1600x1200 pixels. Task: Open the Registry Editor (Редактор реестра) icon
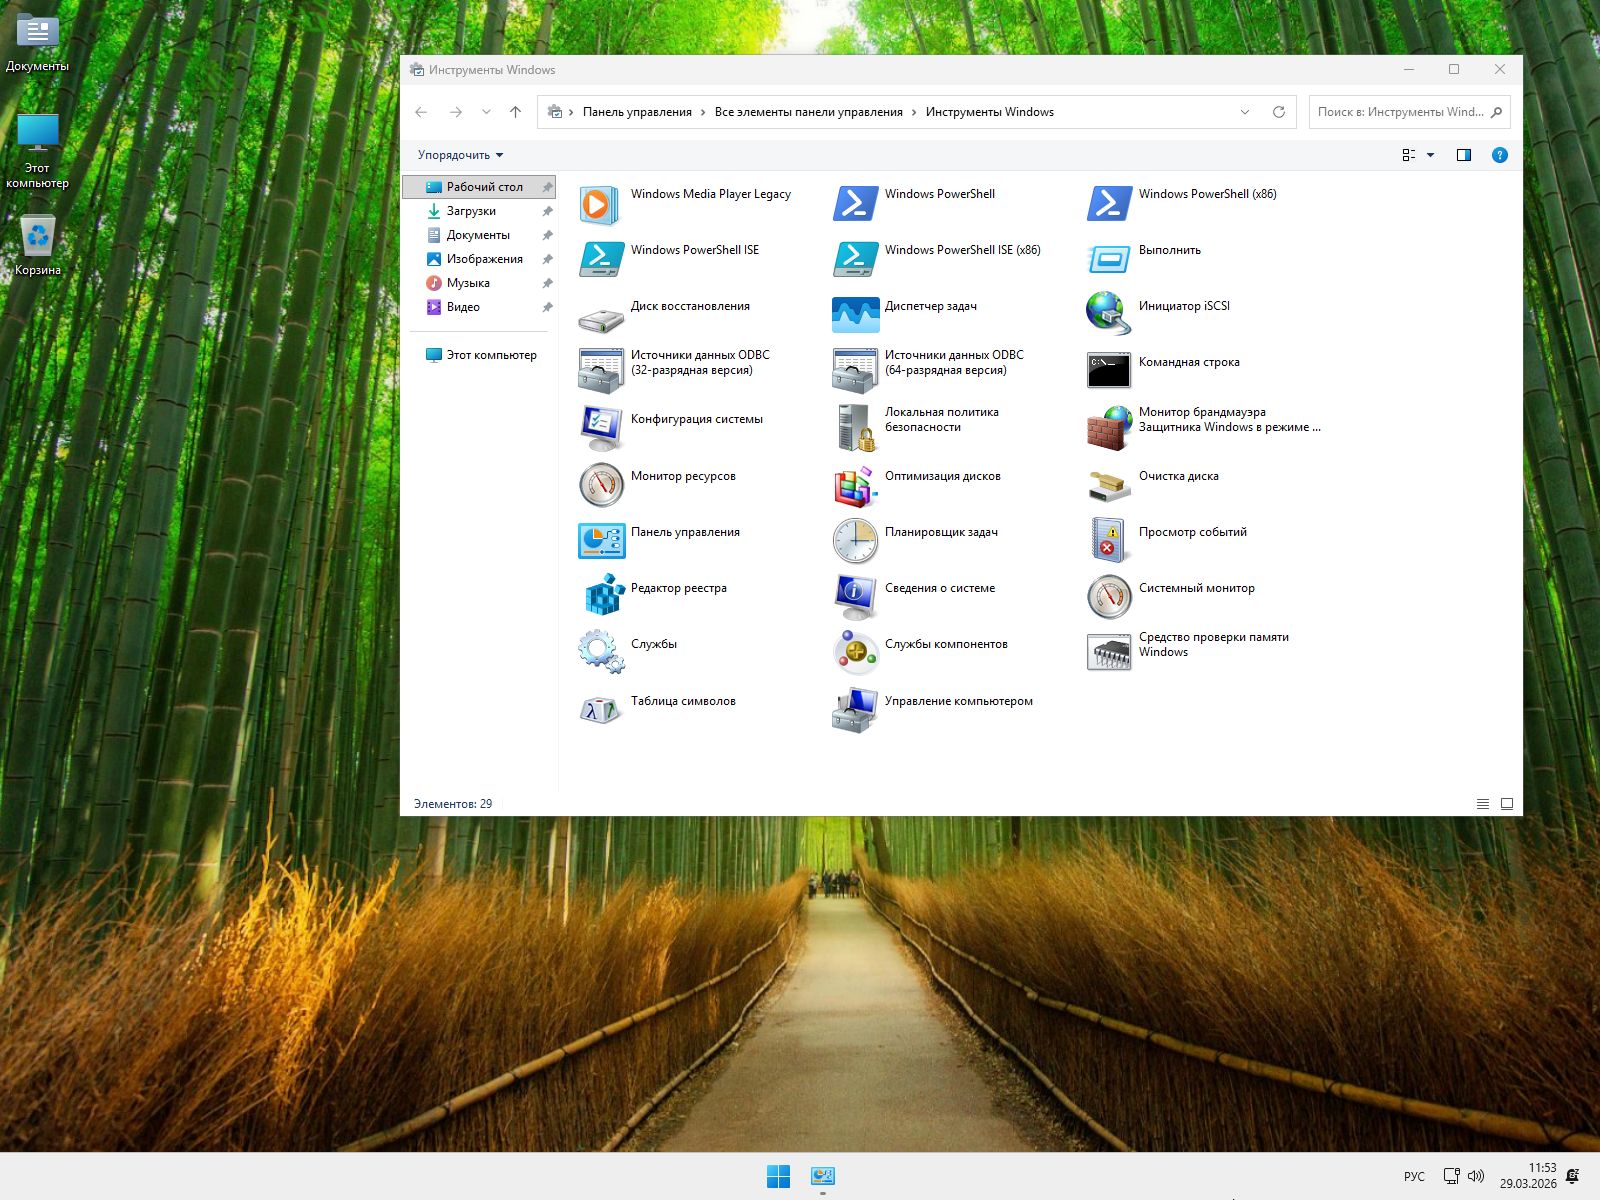602,596
